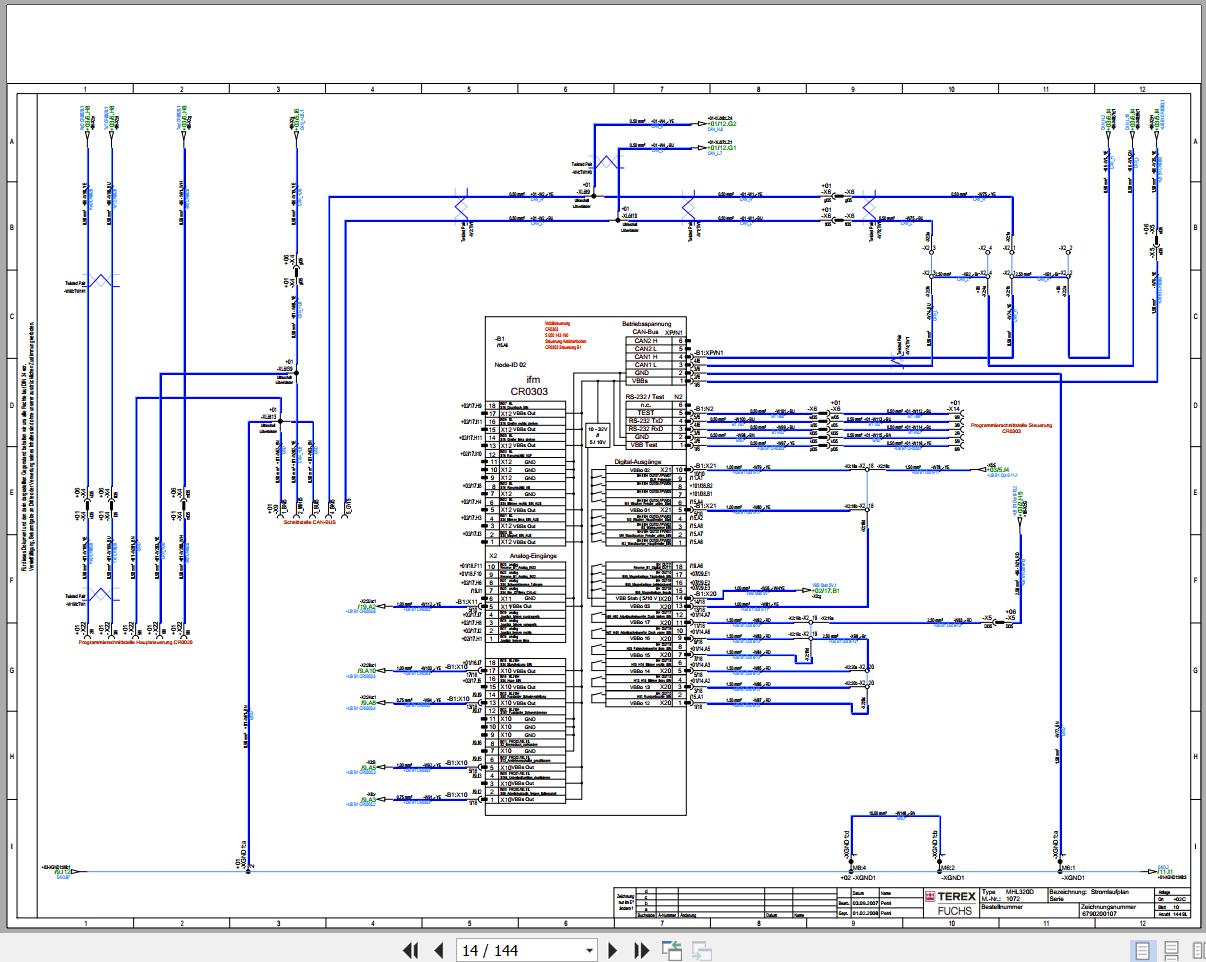1206x962 pixels.
Task: Go to the first page
Action: 410,950
